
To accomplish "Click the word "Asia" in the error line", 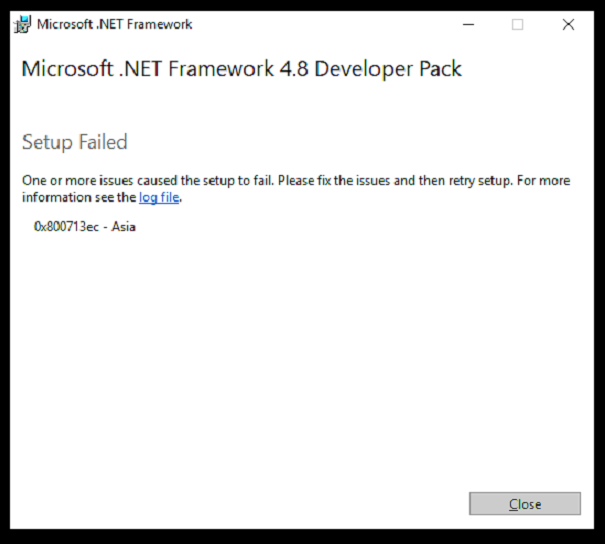I will (123, 226).
